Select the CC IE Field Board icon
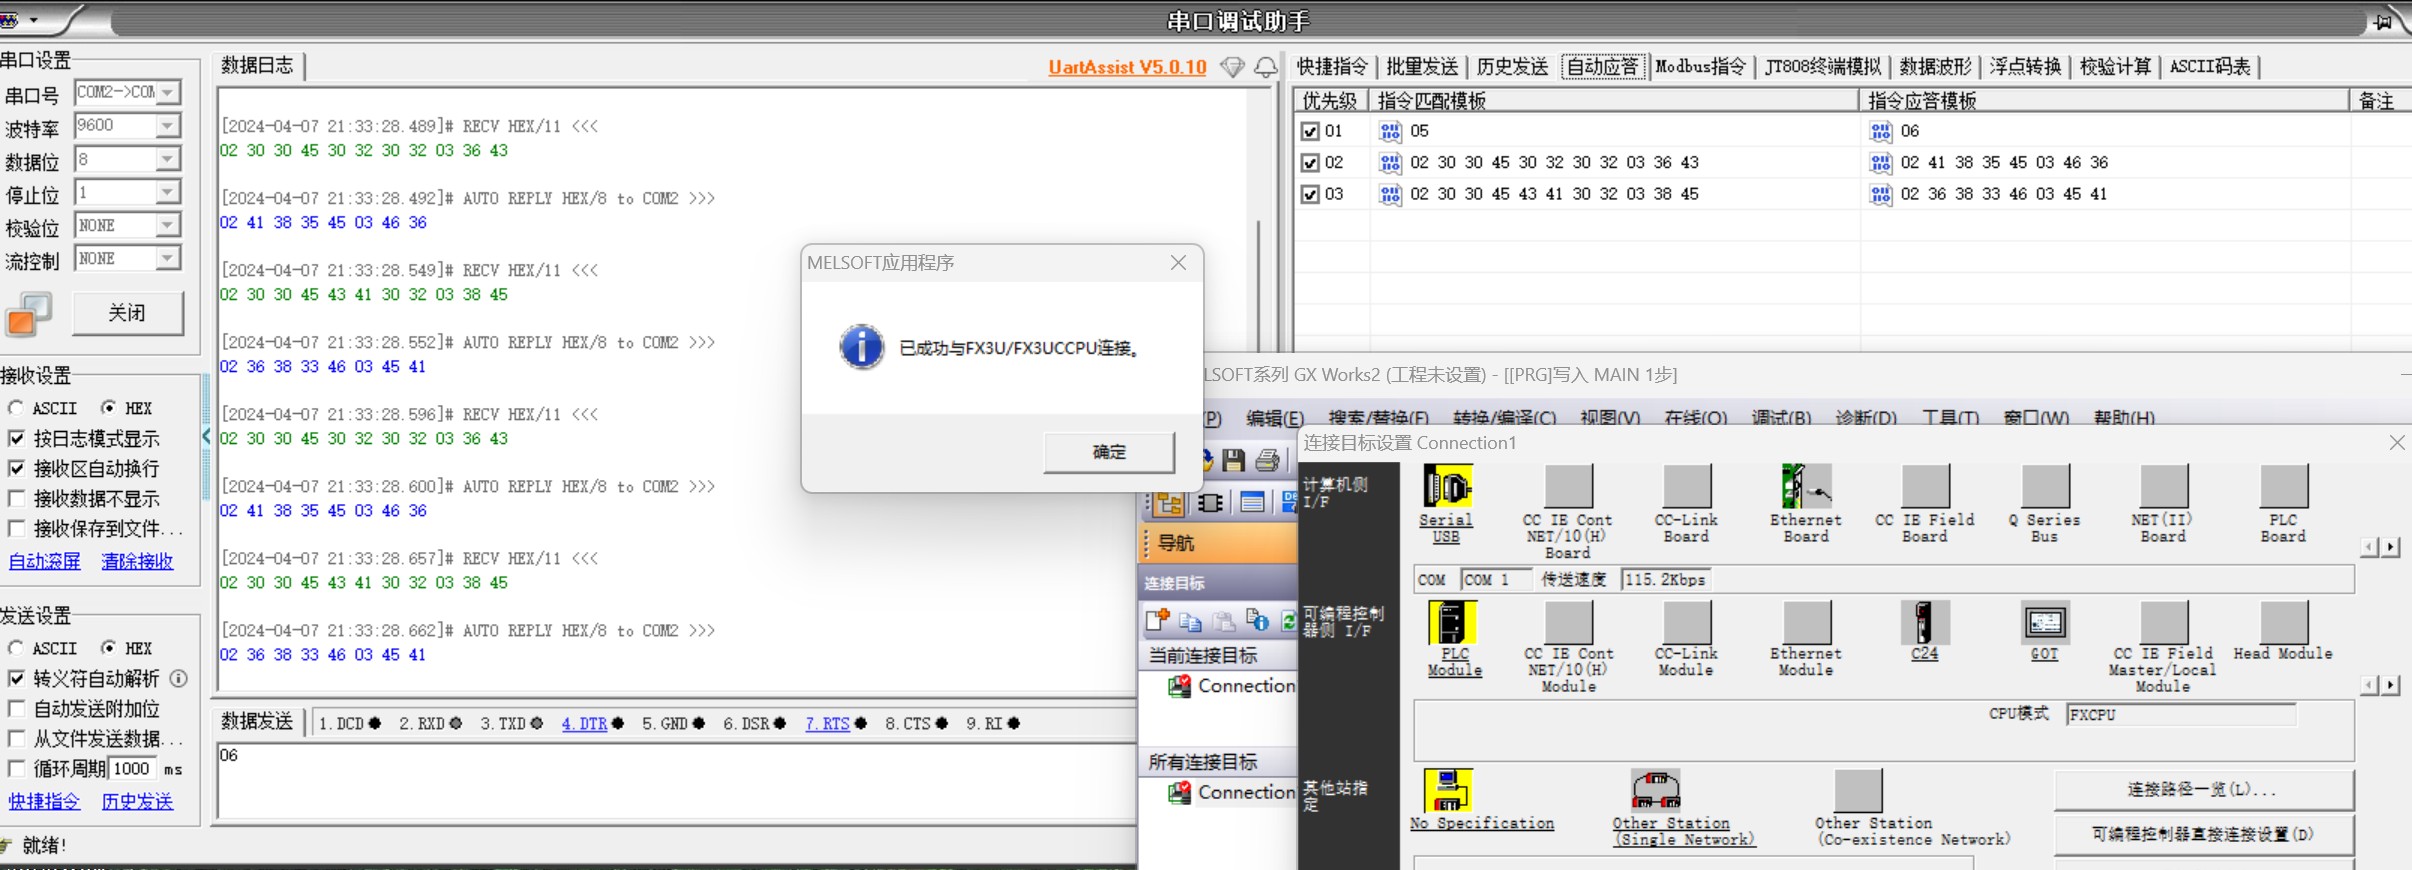The width and height of the screenshot is (2412, 870). click(1925, 487)
